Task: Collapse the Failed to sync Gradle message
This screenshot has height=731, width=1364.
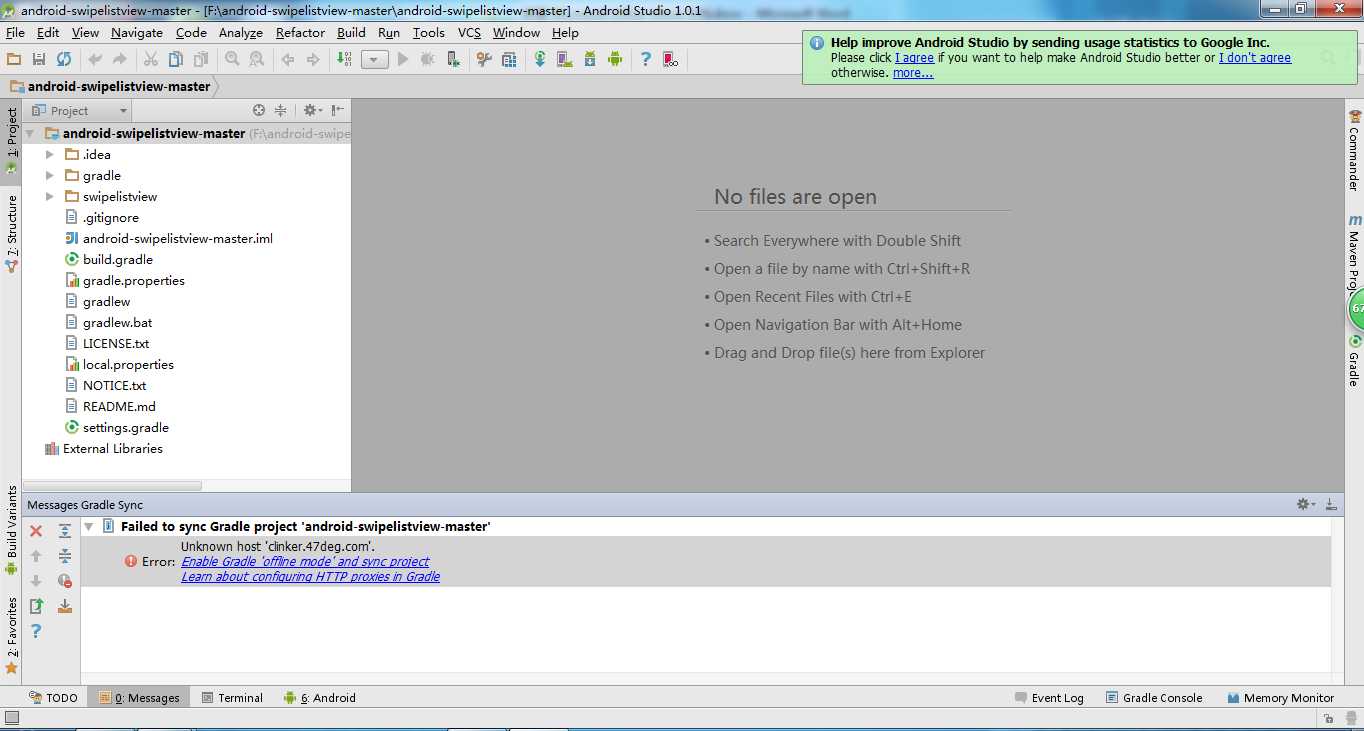Action: pos(89,526)
